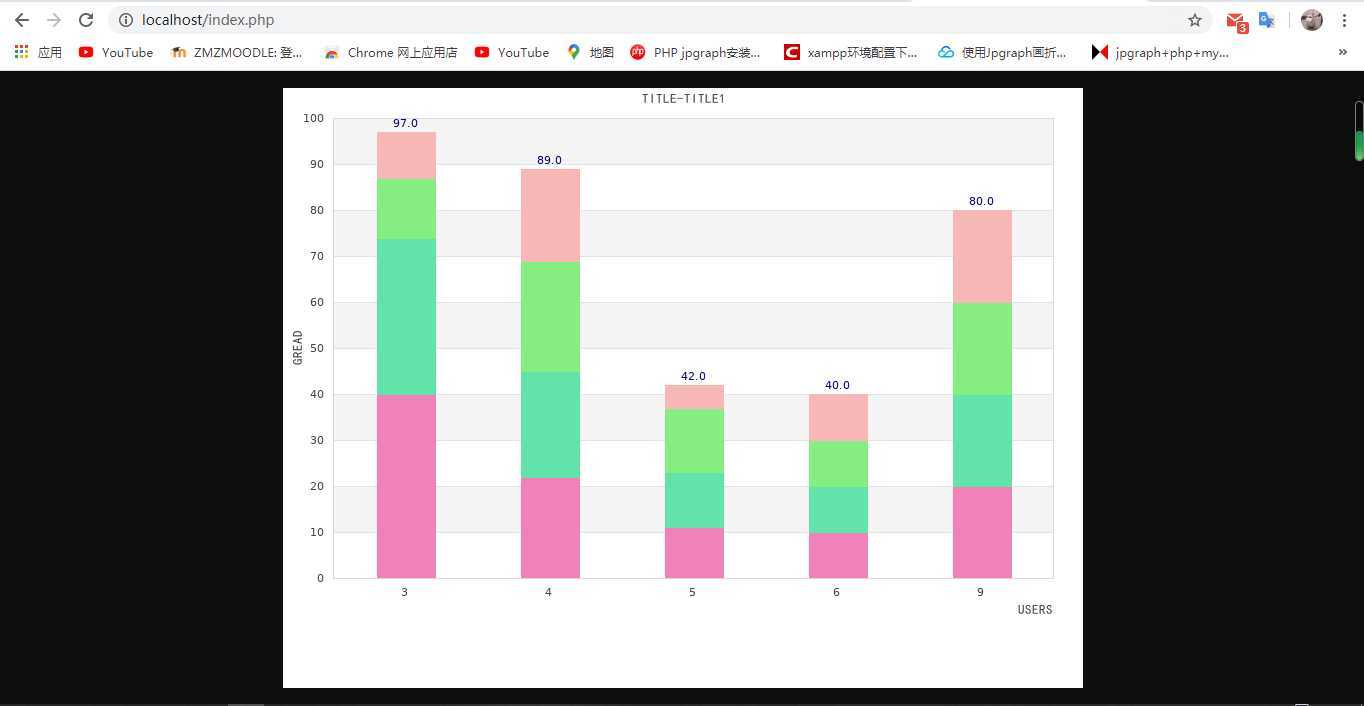
Task: Click the chart title TITLE-TITLE1
Action: tap(683, 99)
